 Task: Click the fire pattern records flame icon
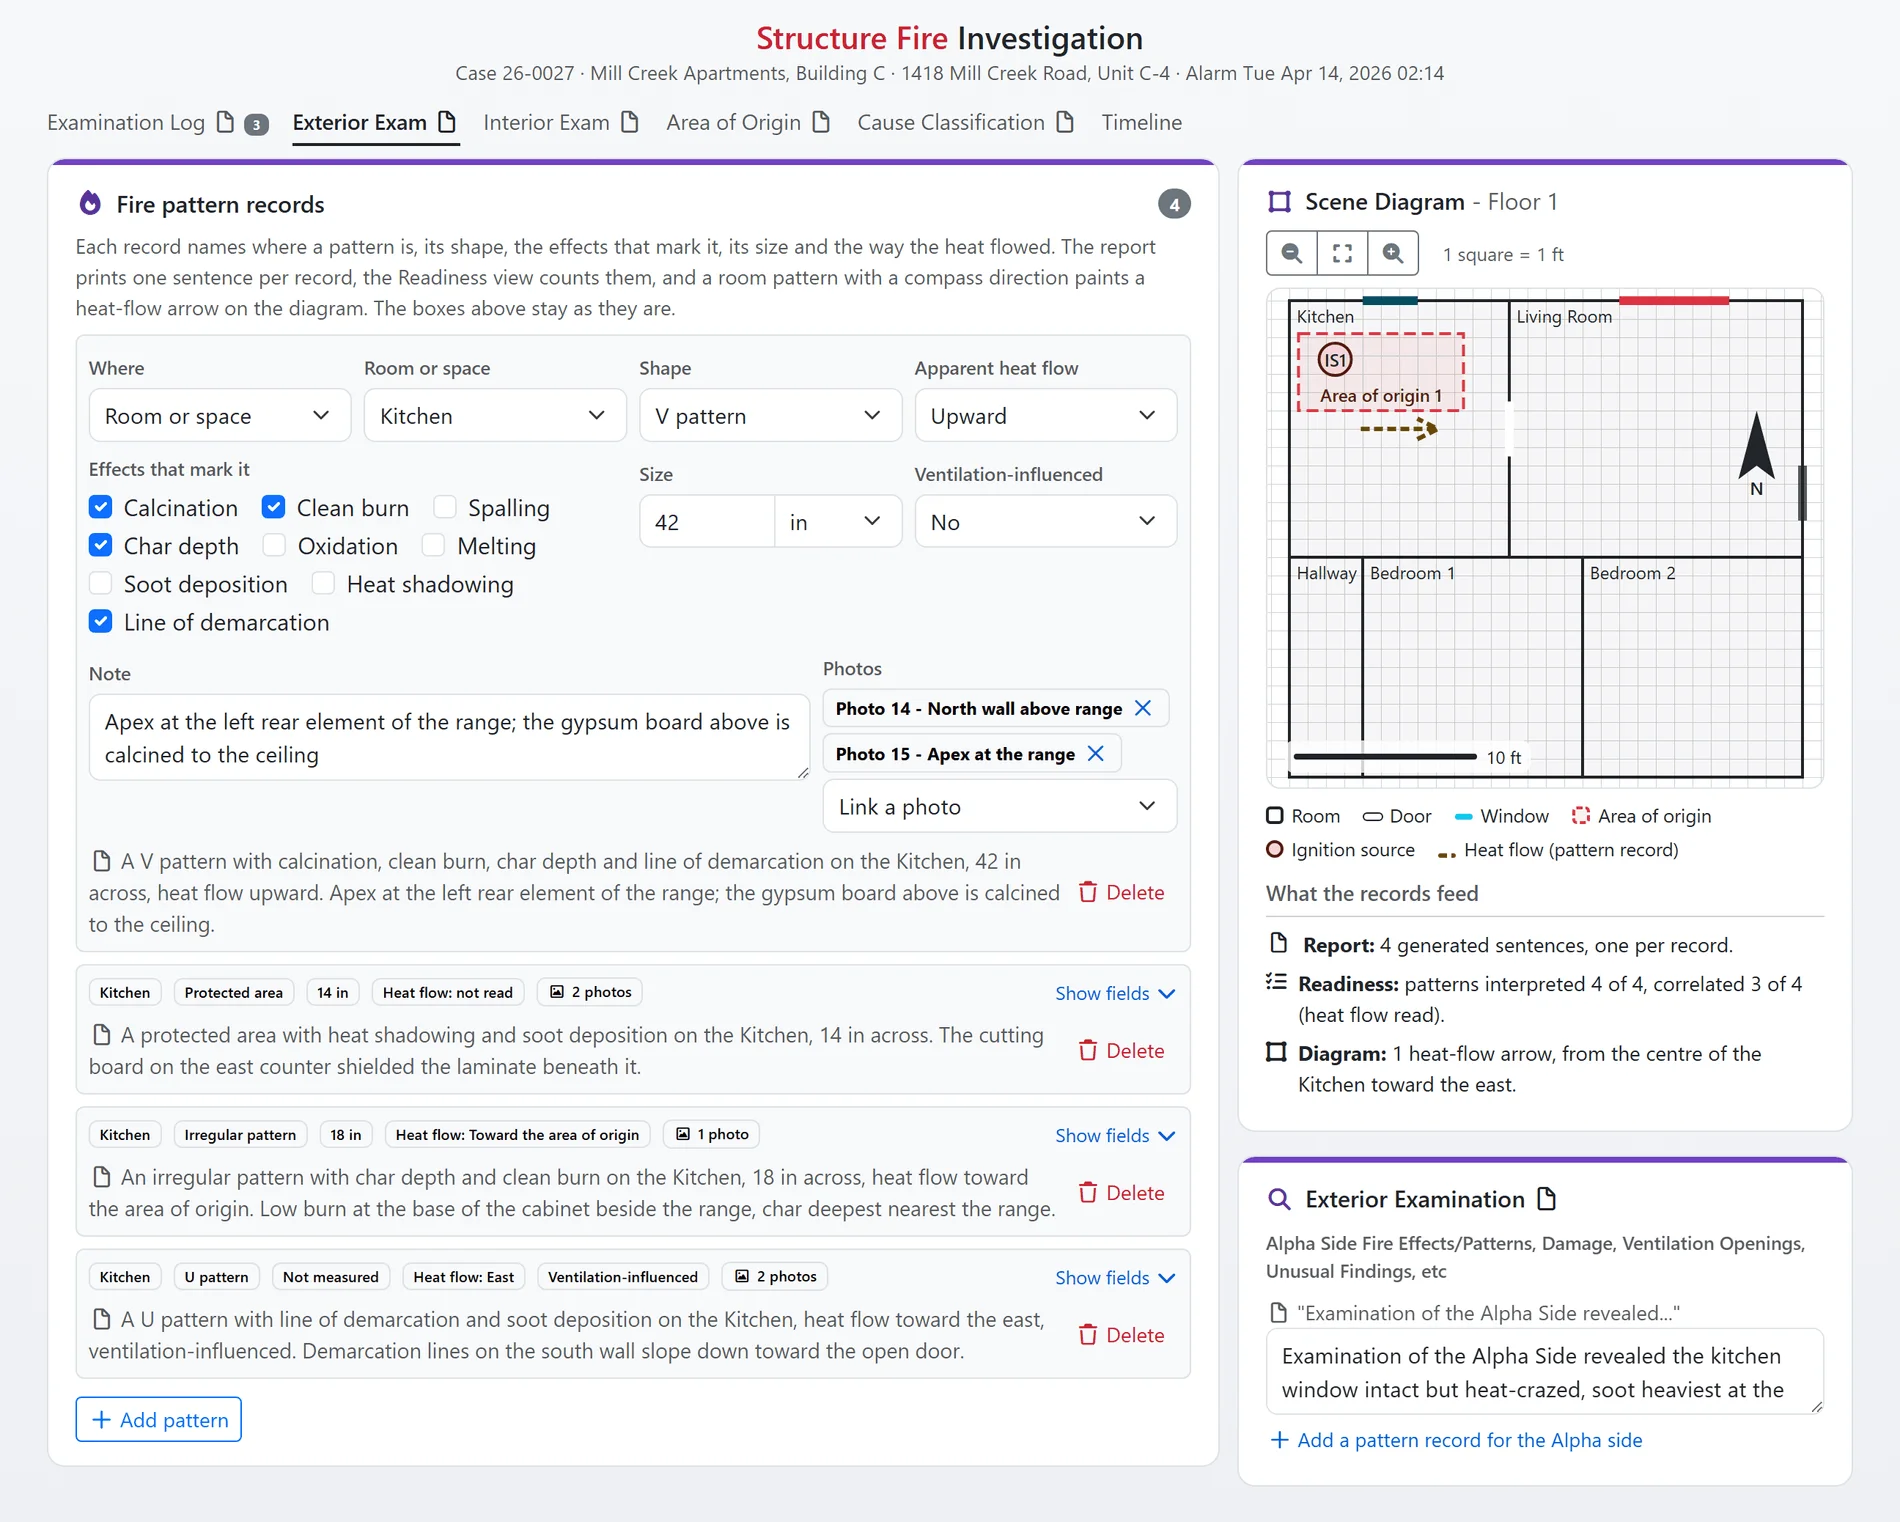coord(90,203)
